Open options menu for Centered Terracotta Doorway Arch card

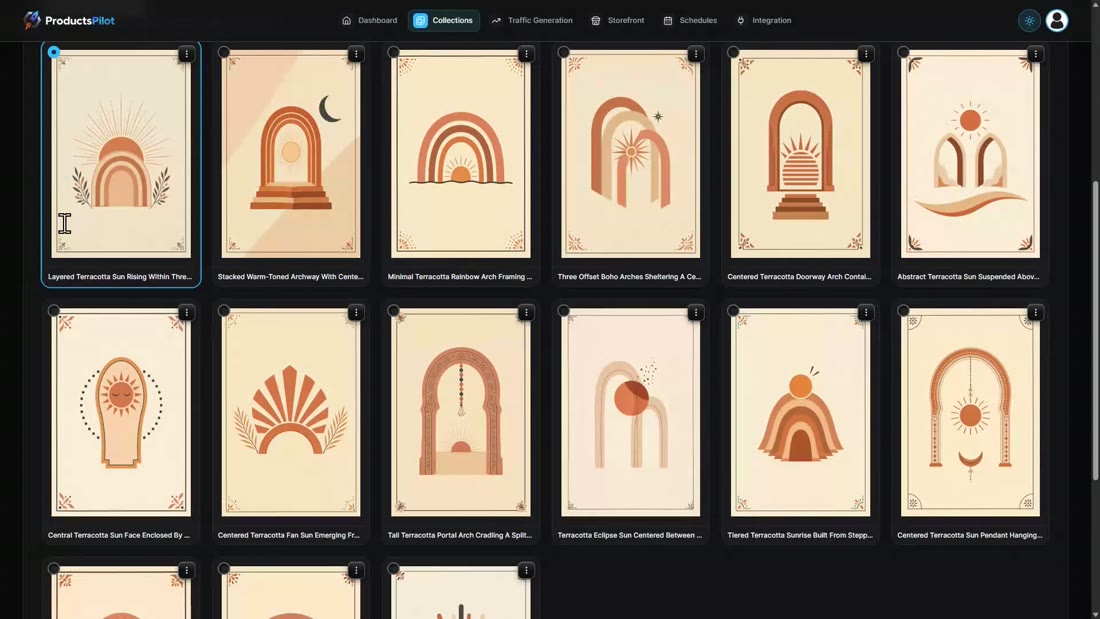coord(866,54)
